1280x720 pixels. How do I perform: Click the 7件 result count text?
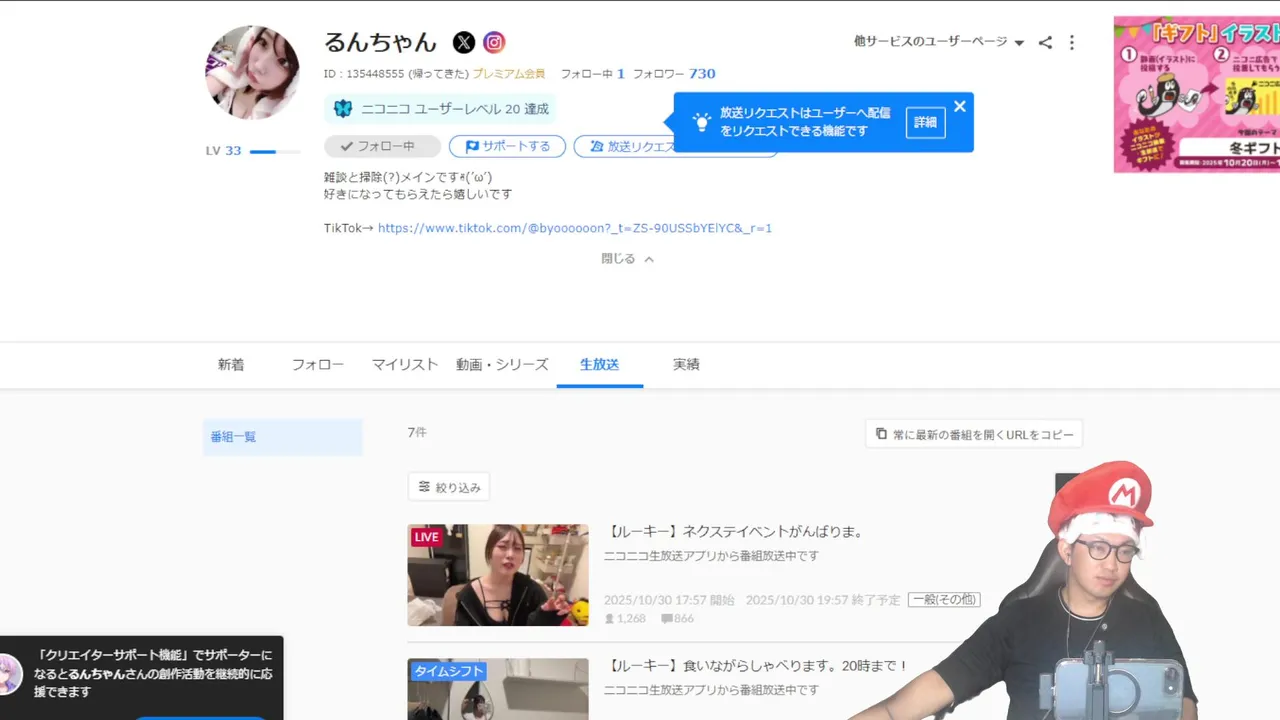tap(417, 432)
